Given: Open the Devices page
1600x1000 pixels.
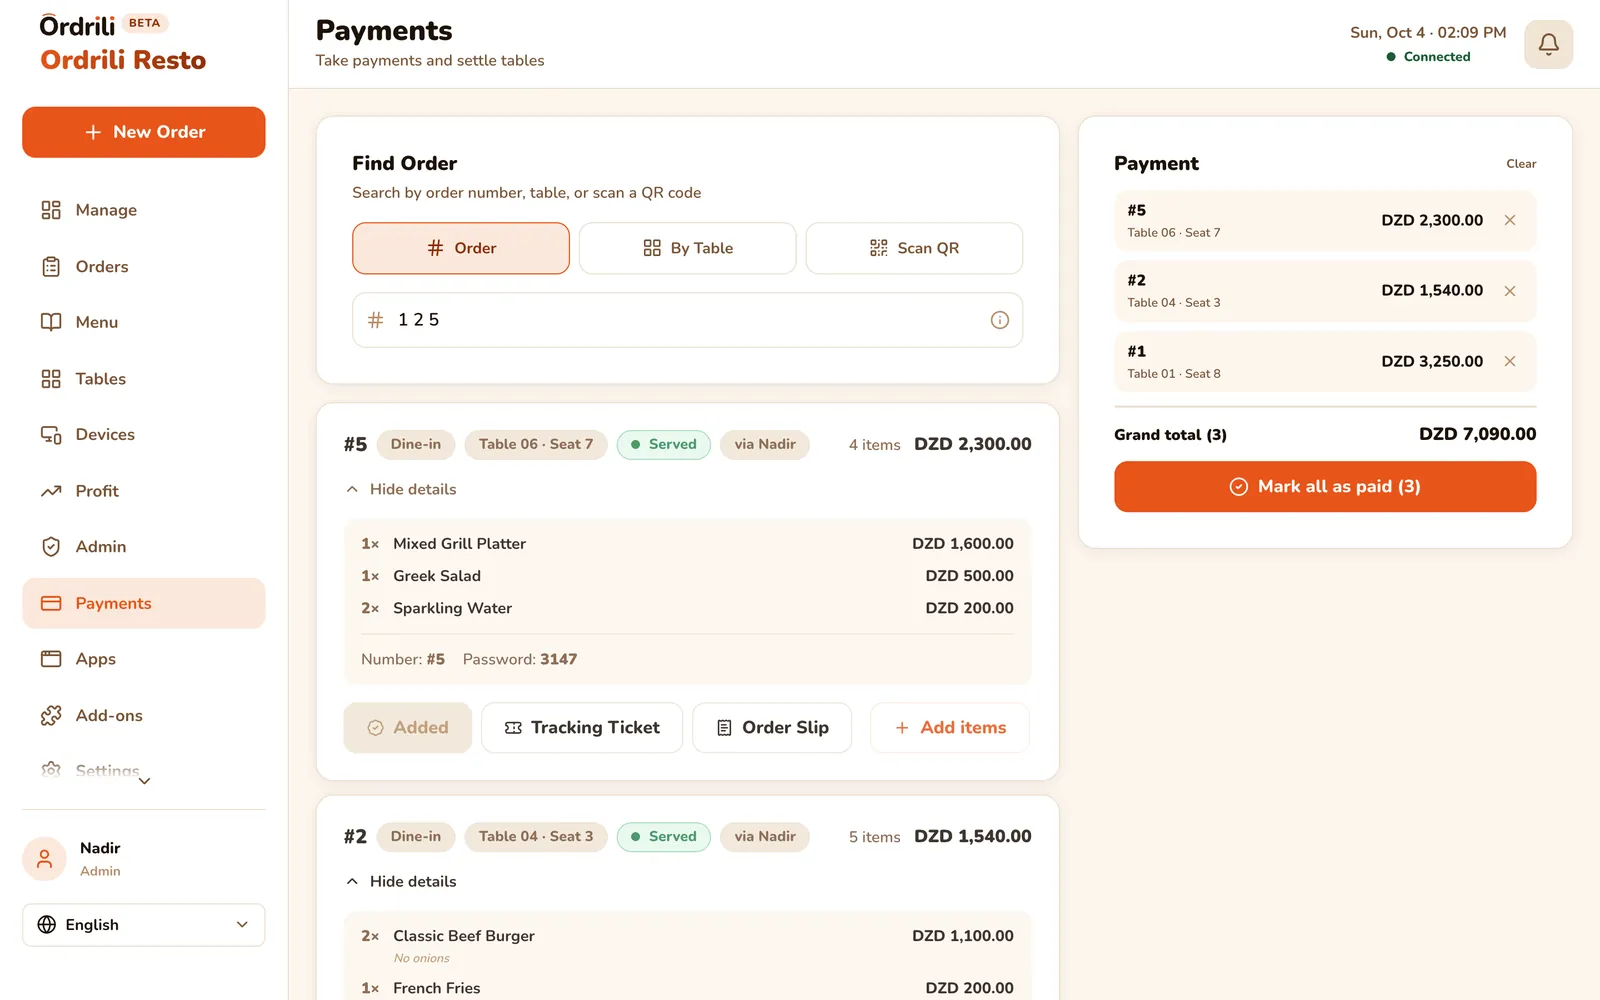Looking at the screenshot, I should click(x=144, y=435).
